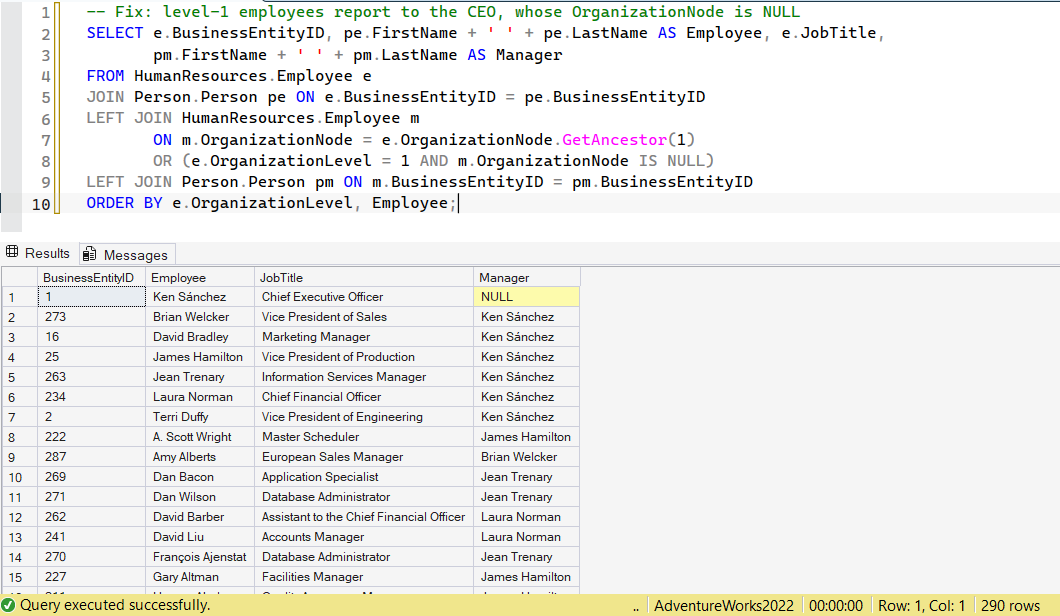Select 'Master Scheduler' job title cell

click(x=364, y=437)
